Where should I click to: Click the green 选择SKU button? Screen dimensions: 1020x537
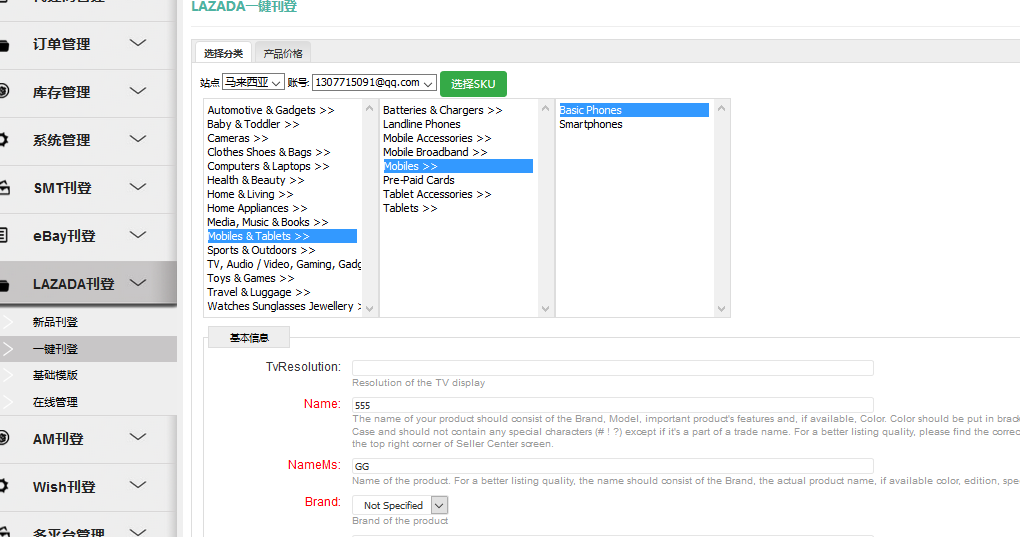pyautogui.click(x=473, y=84)
